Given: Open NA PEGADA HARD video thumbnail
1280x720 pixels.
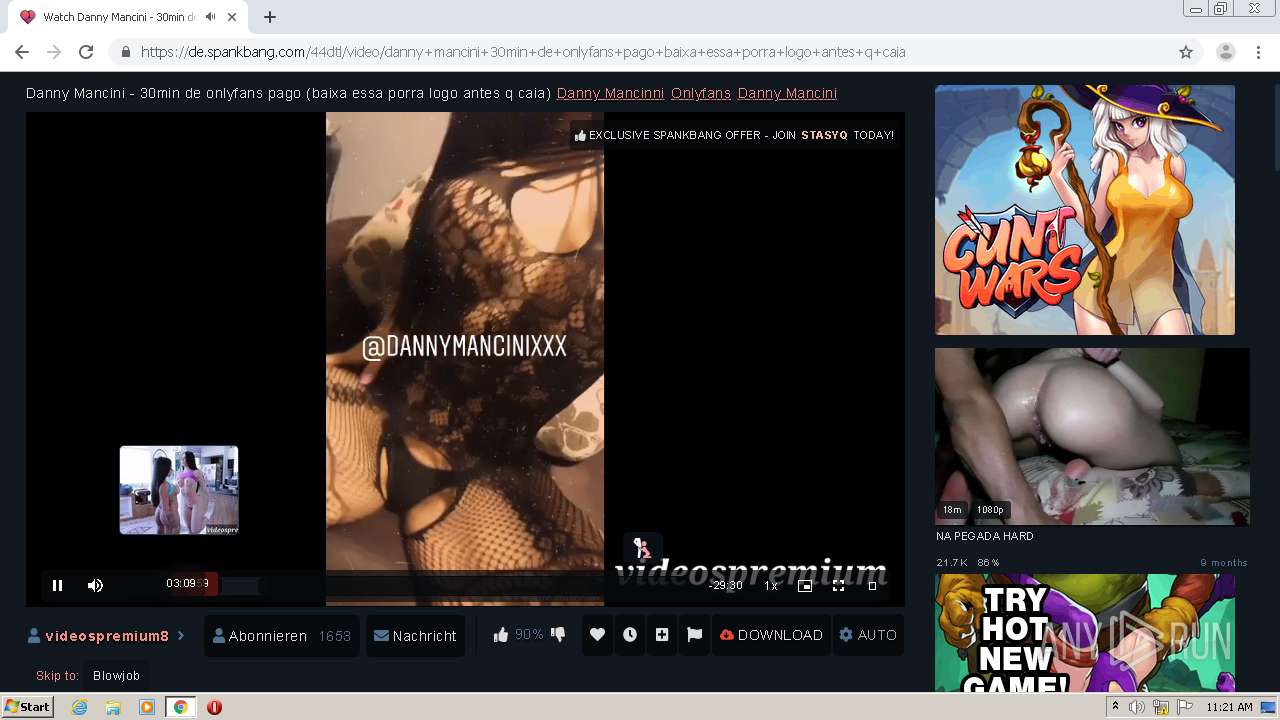Looking at the screenshot, I should coord(1092,436).
